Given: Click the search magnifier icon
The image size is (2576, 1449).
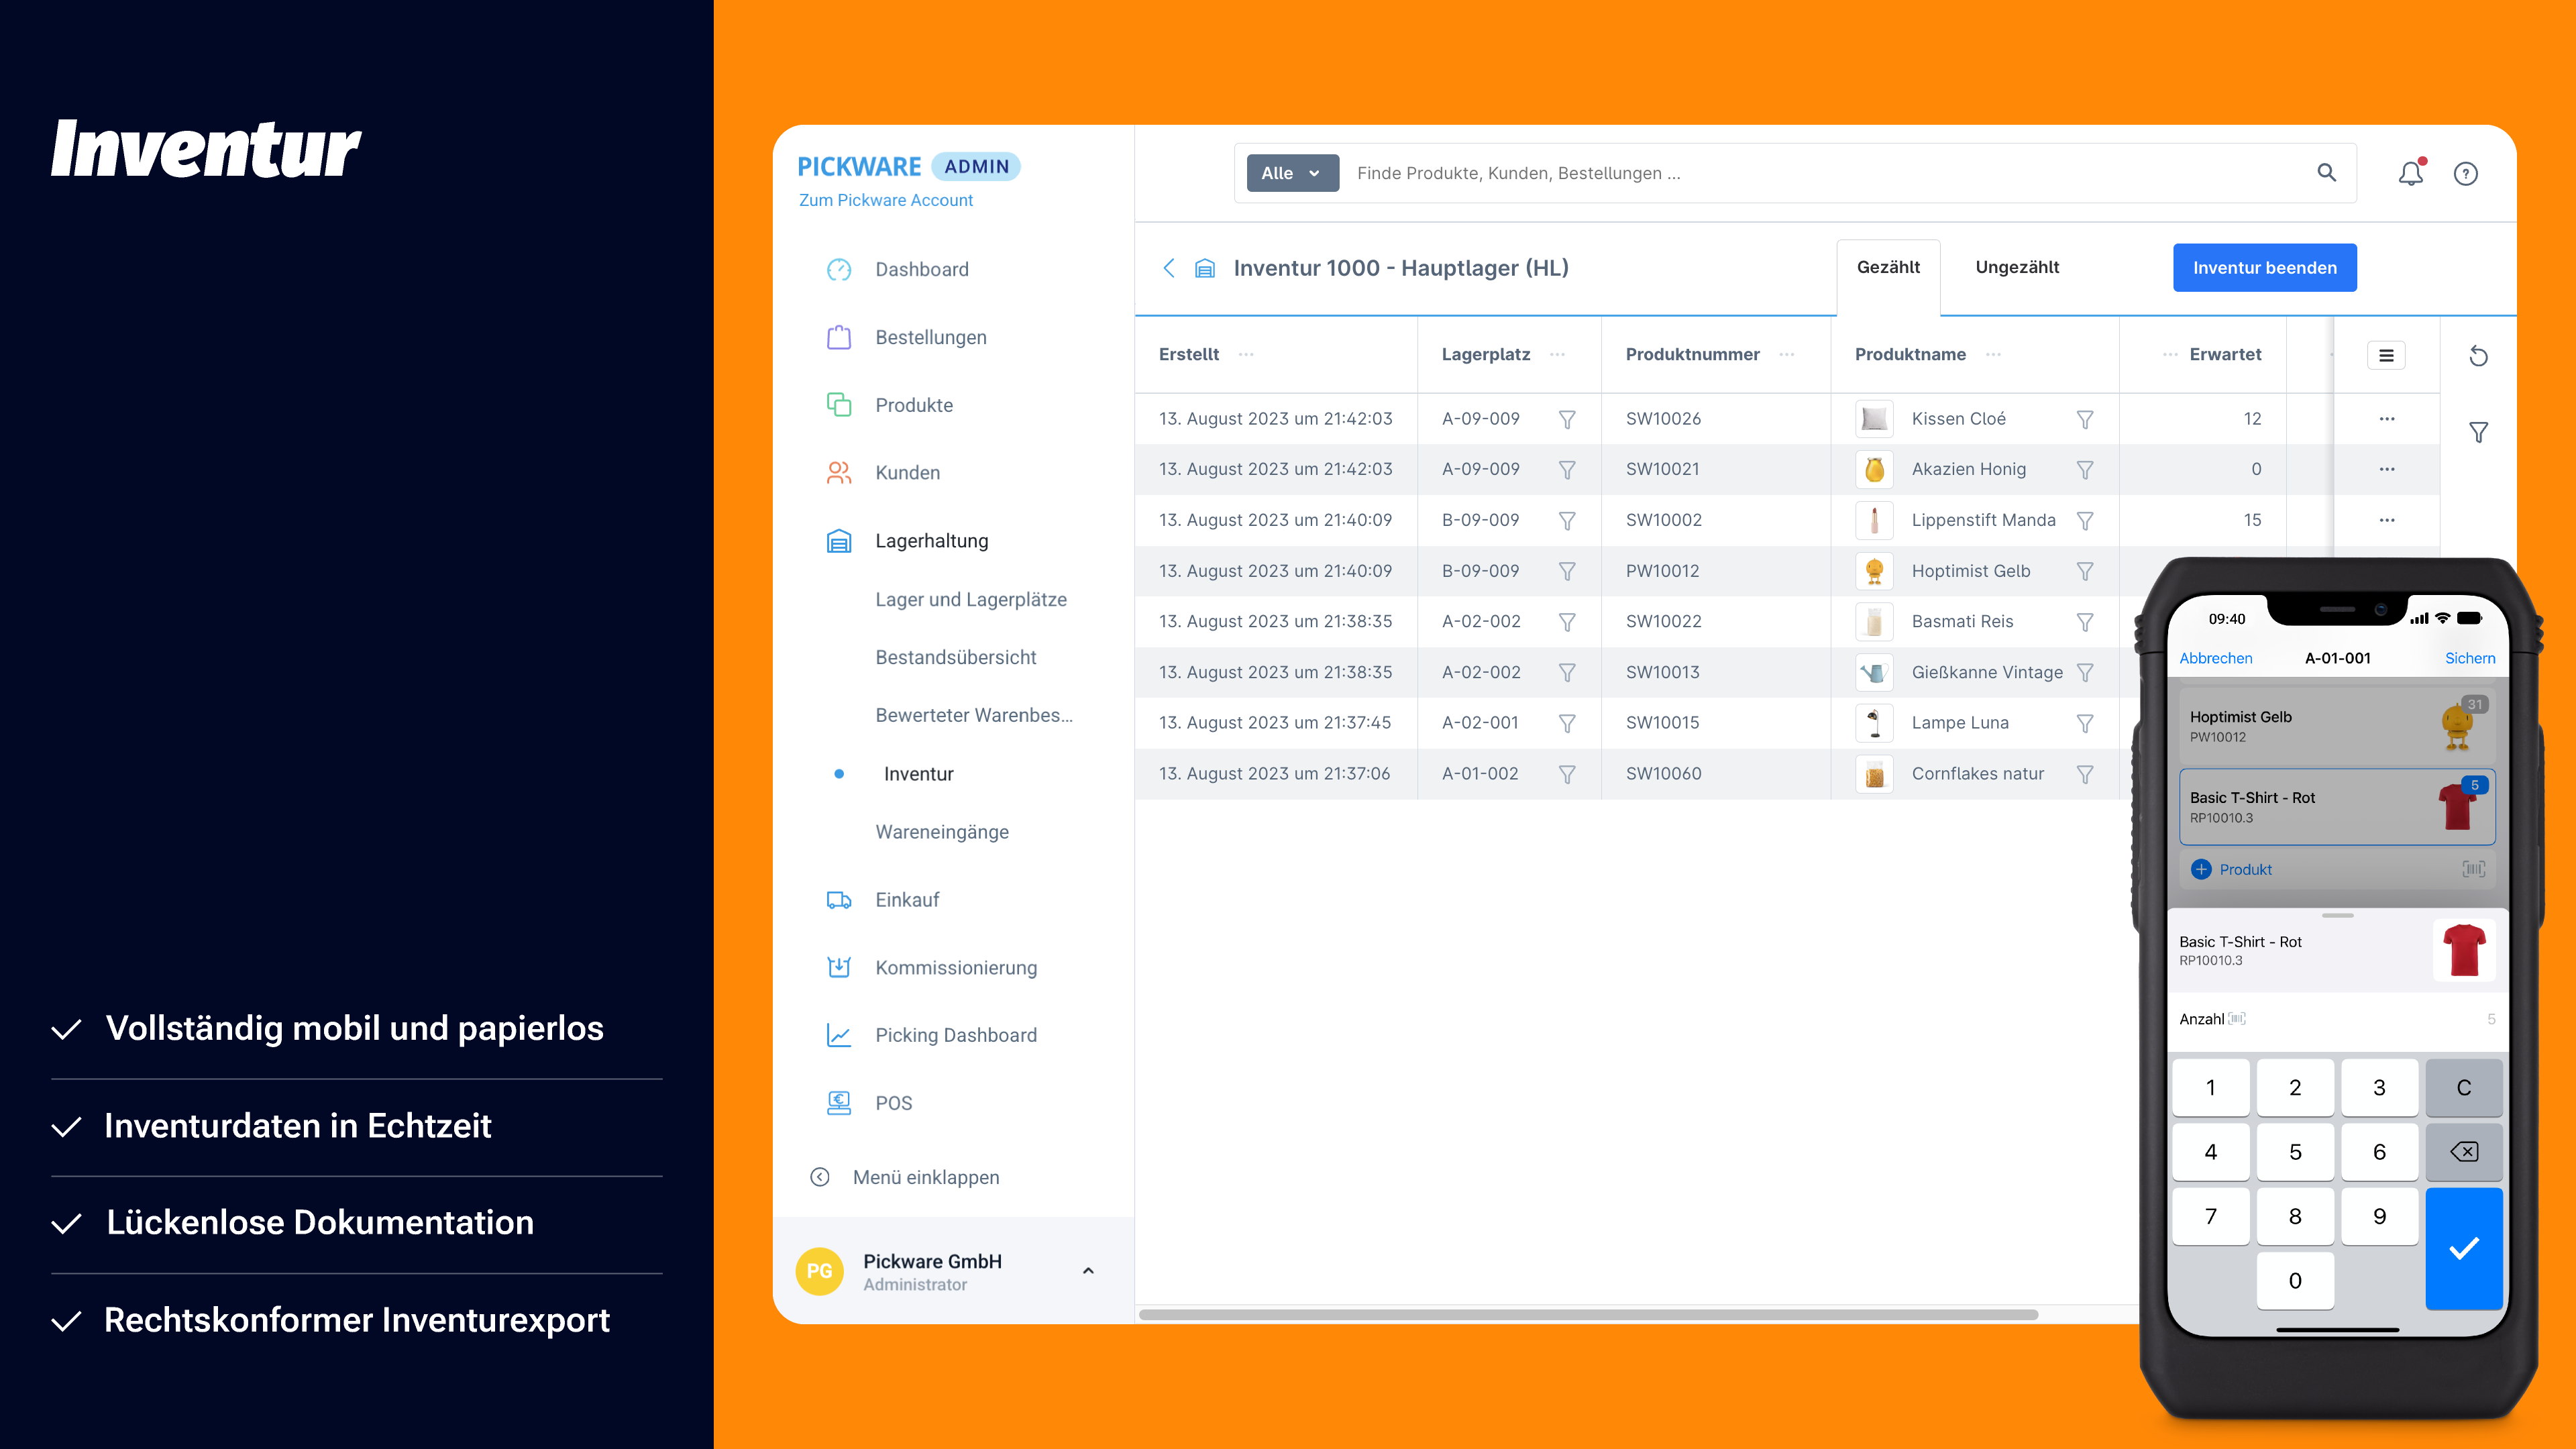Looking at the screenshot, I should [x=2327, y=173].
